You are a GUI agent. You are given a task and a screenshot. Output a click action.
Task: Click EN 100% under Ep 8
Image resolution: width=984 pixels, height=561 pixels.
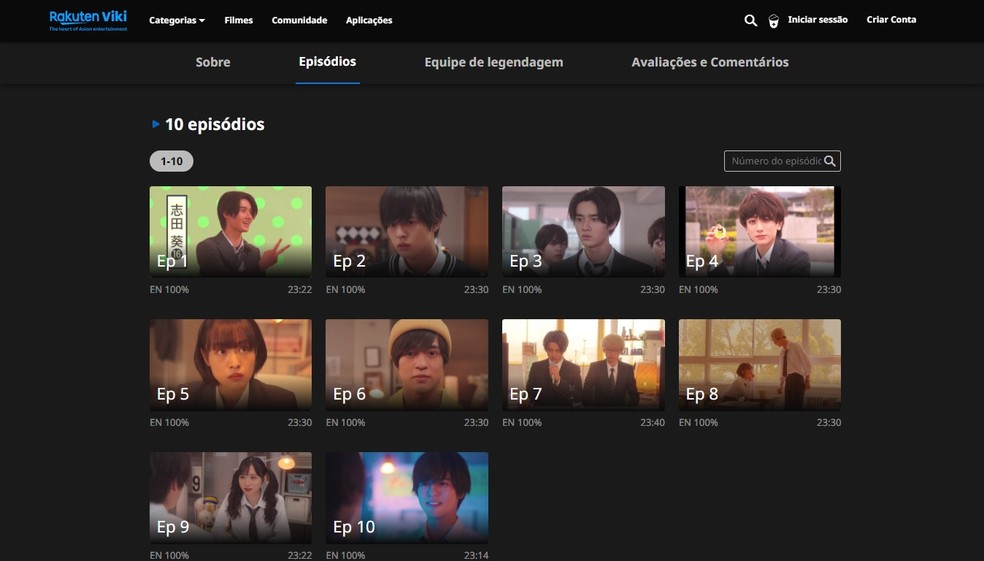[x=698, y=423]
